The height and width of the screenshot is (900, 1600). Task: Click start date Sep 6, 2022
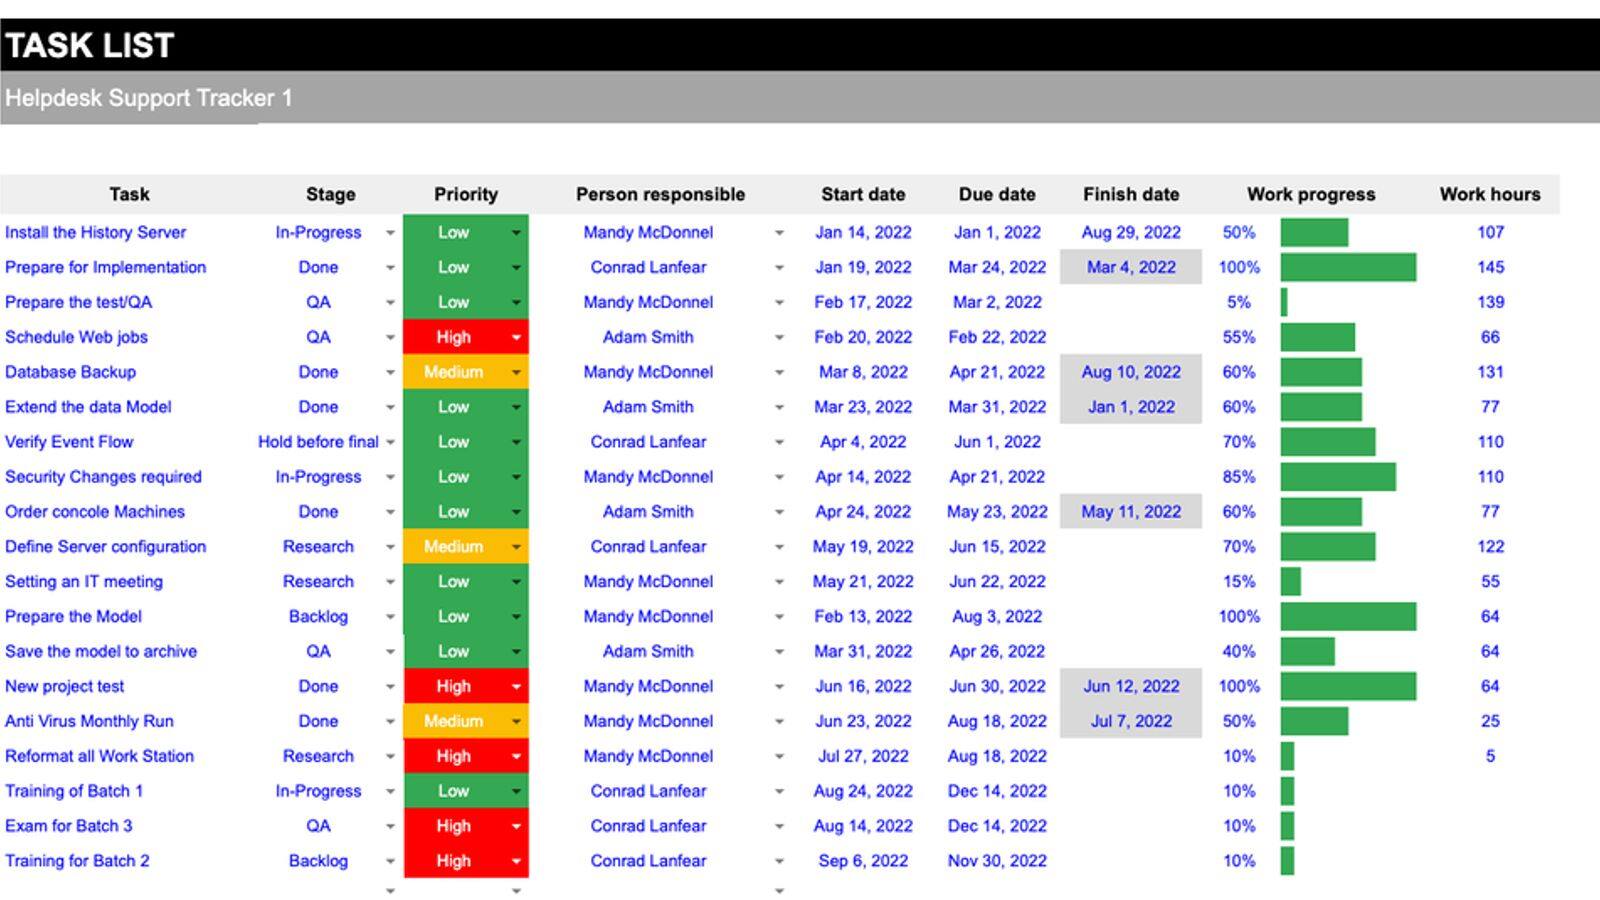(x=863, y=861)
